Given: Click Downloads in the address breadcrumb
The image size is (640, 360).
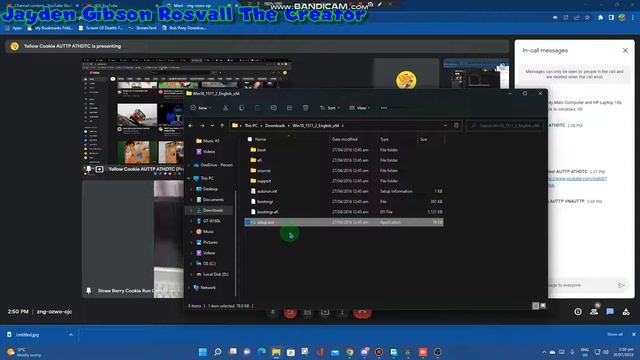Looking at the screenshot, I should coord(275,126).
